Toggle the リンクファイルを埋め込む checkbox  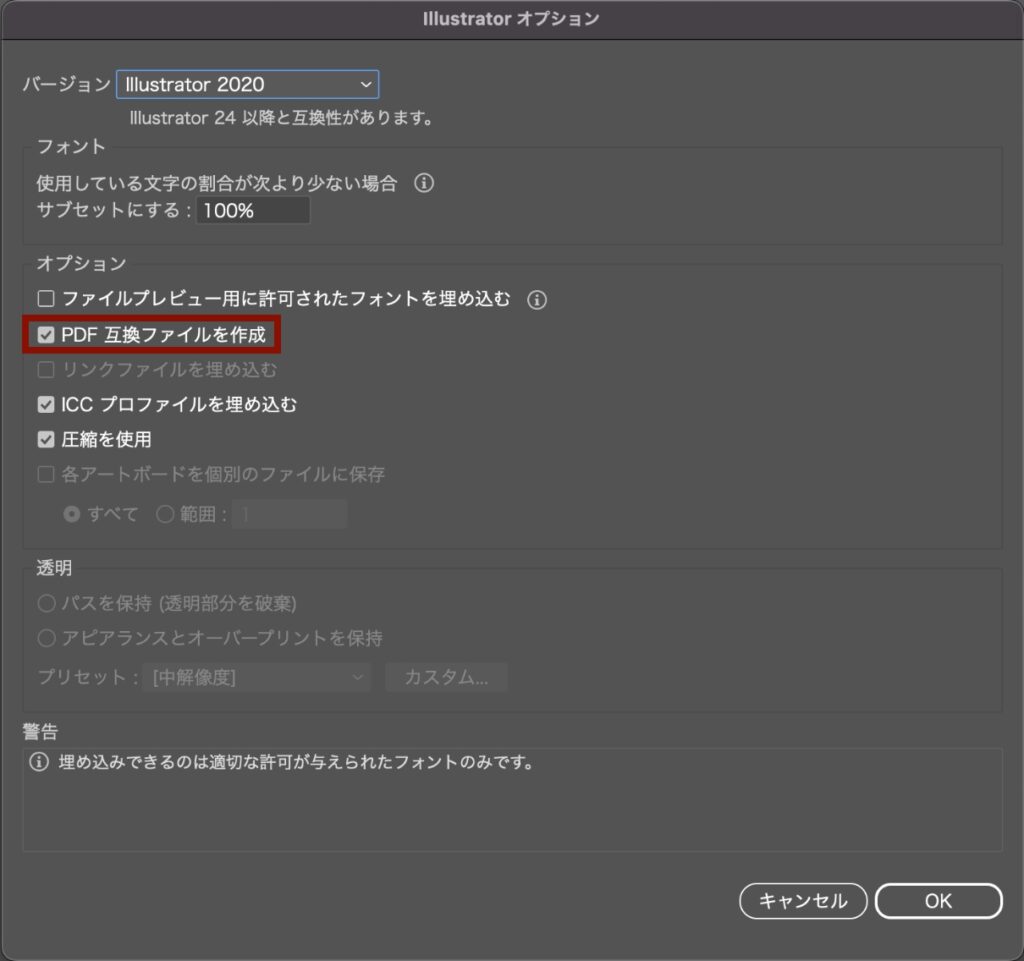click(45, 370)
